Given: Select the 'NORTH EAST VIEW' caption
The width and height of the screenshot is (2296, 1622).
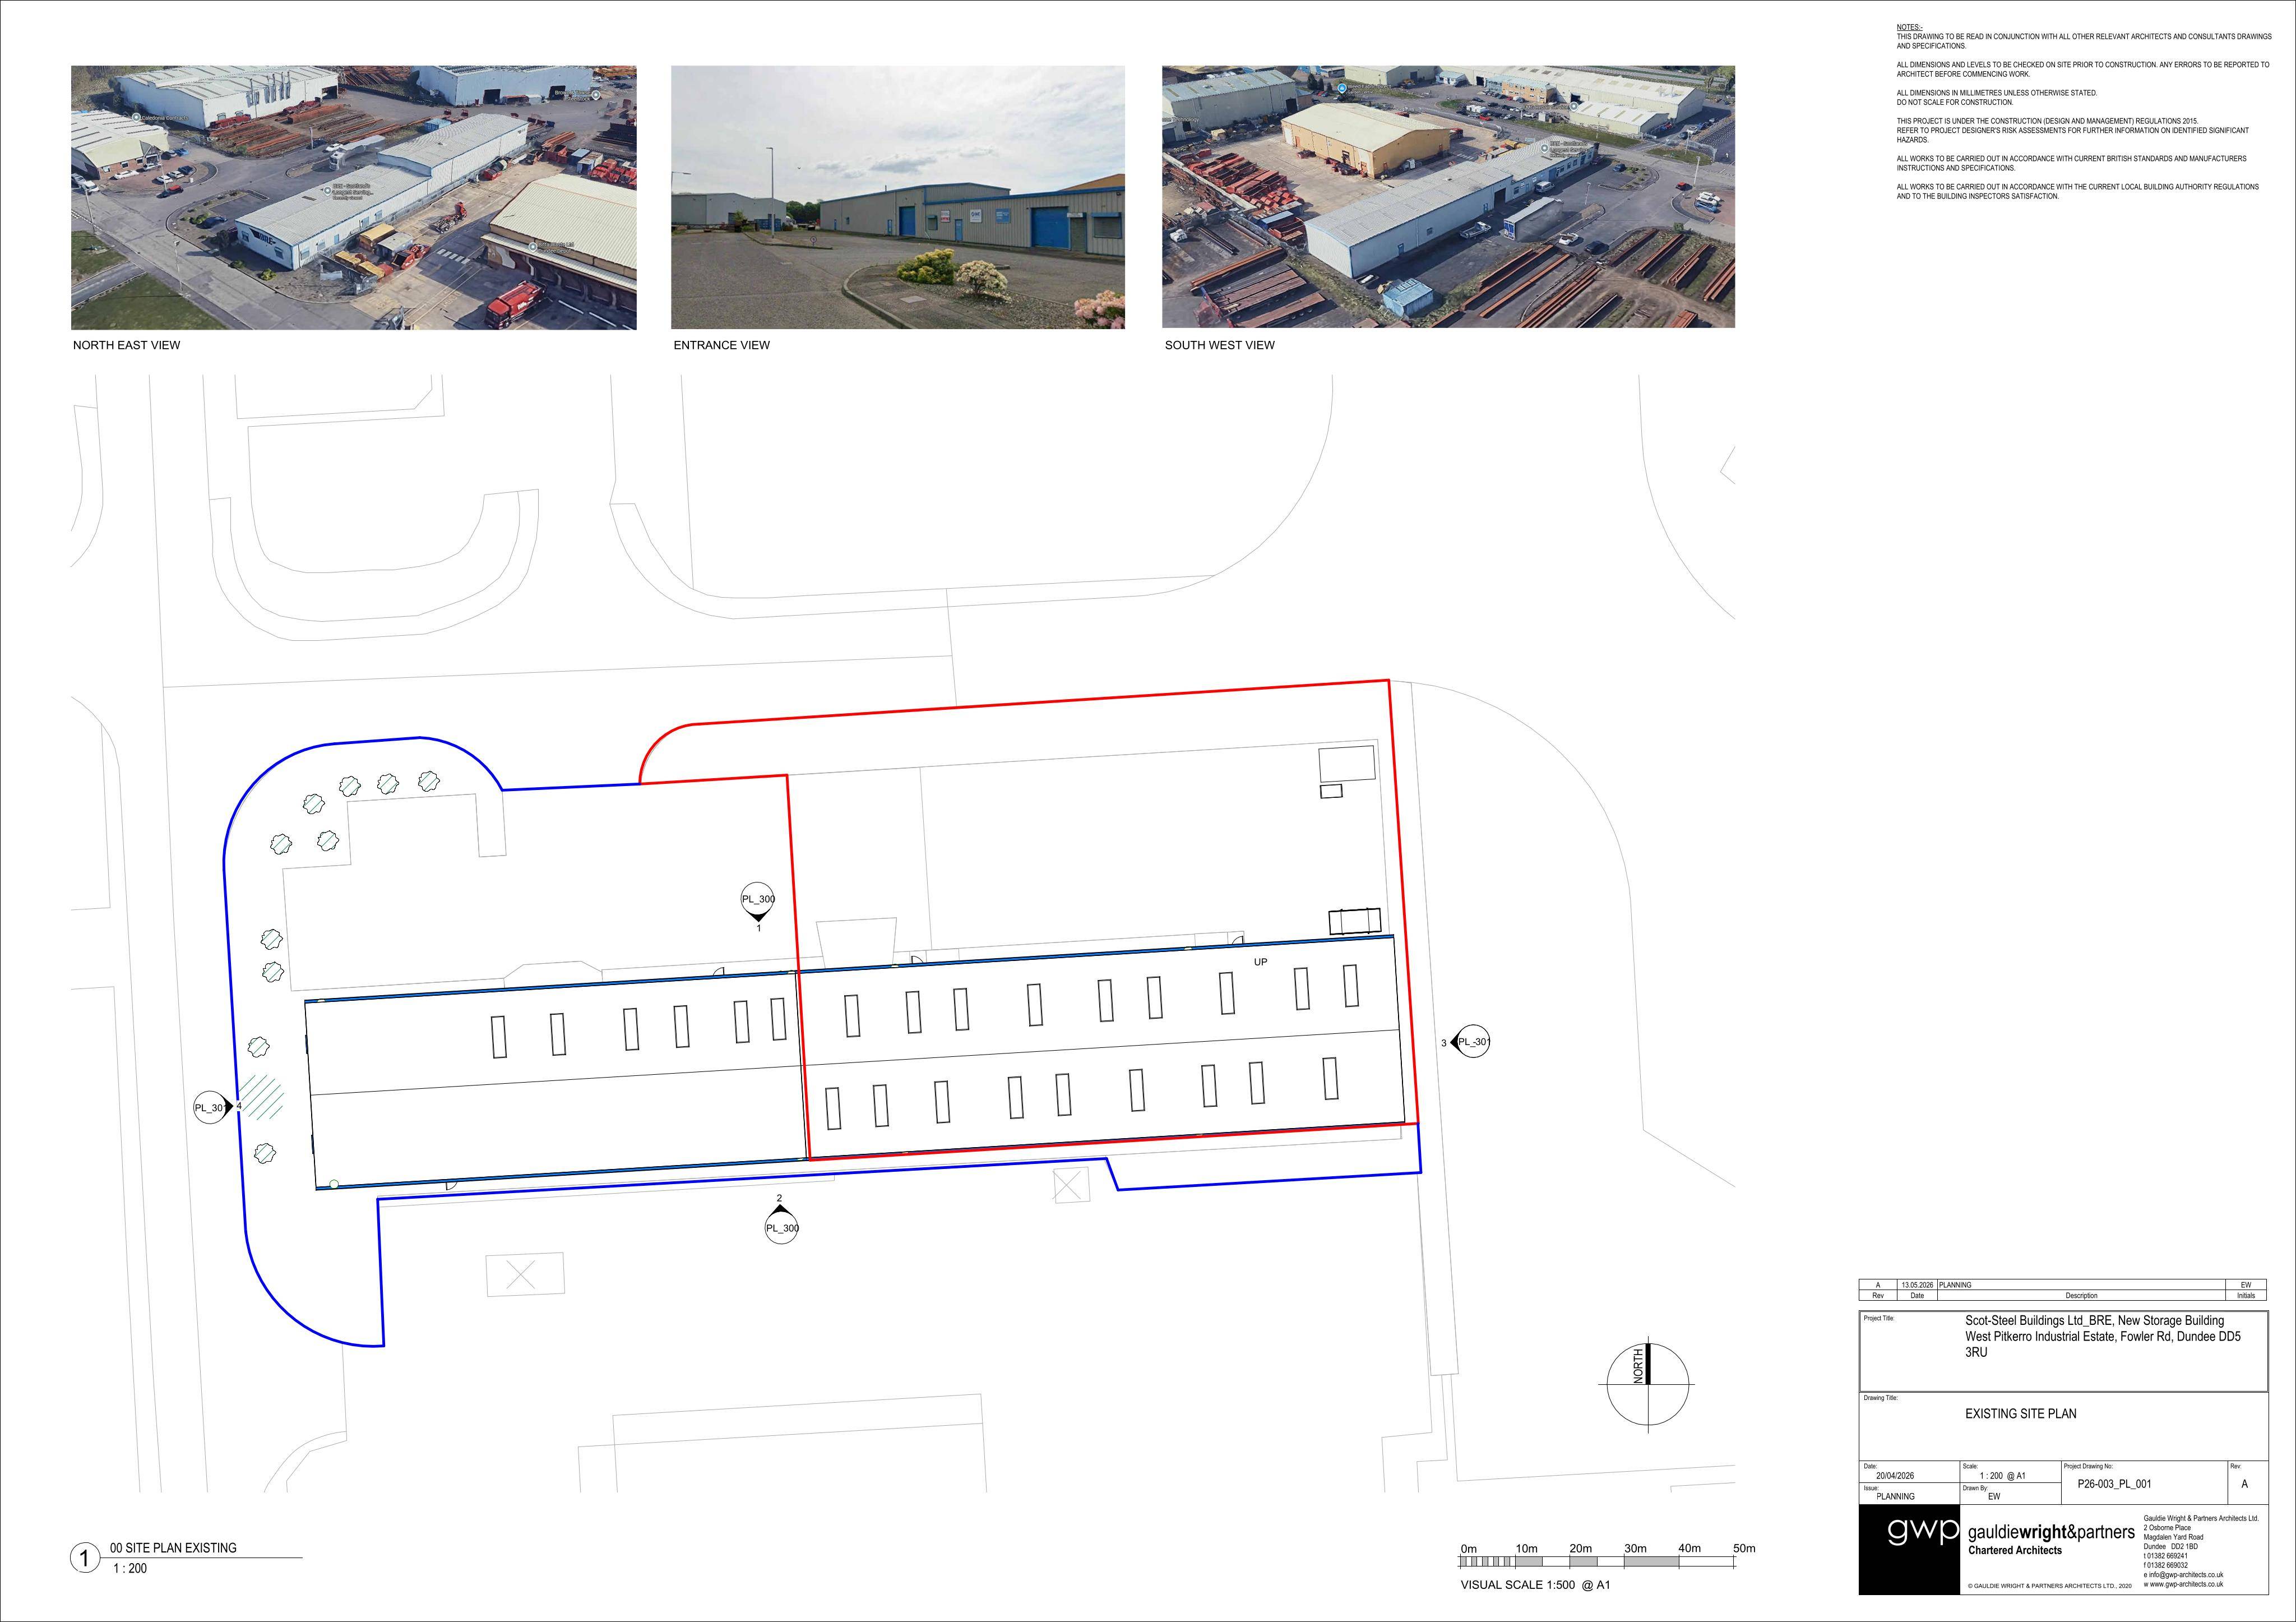Looking at the screenshot, I should click(127, 345).
